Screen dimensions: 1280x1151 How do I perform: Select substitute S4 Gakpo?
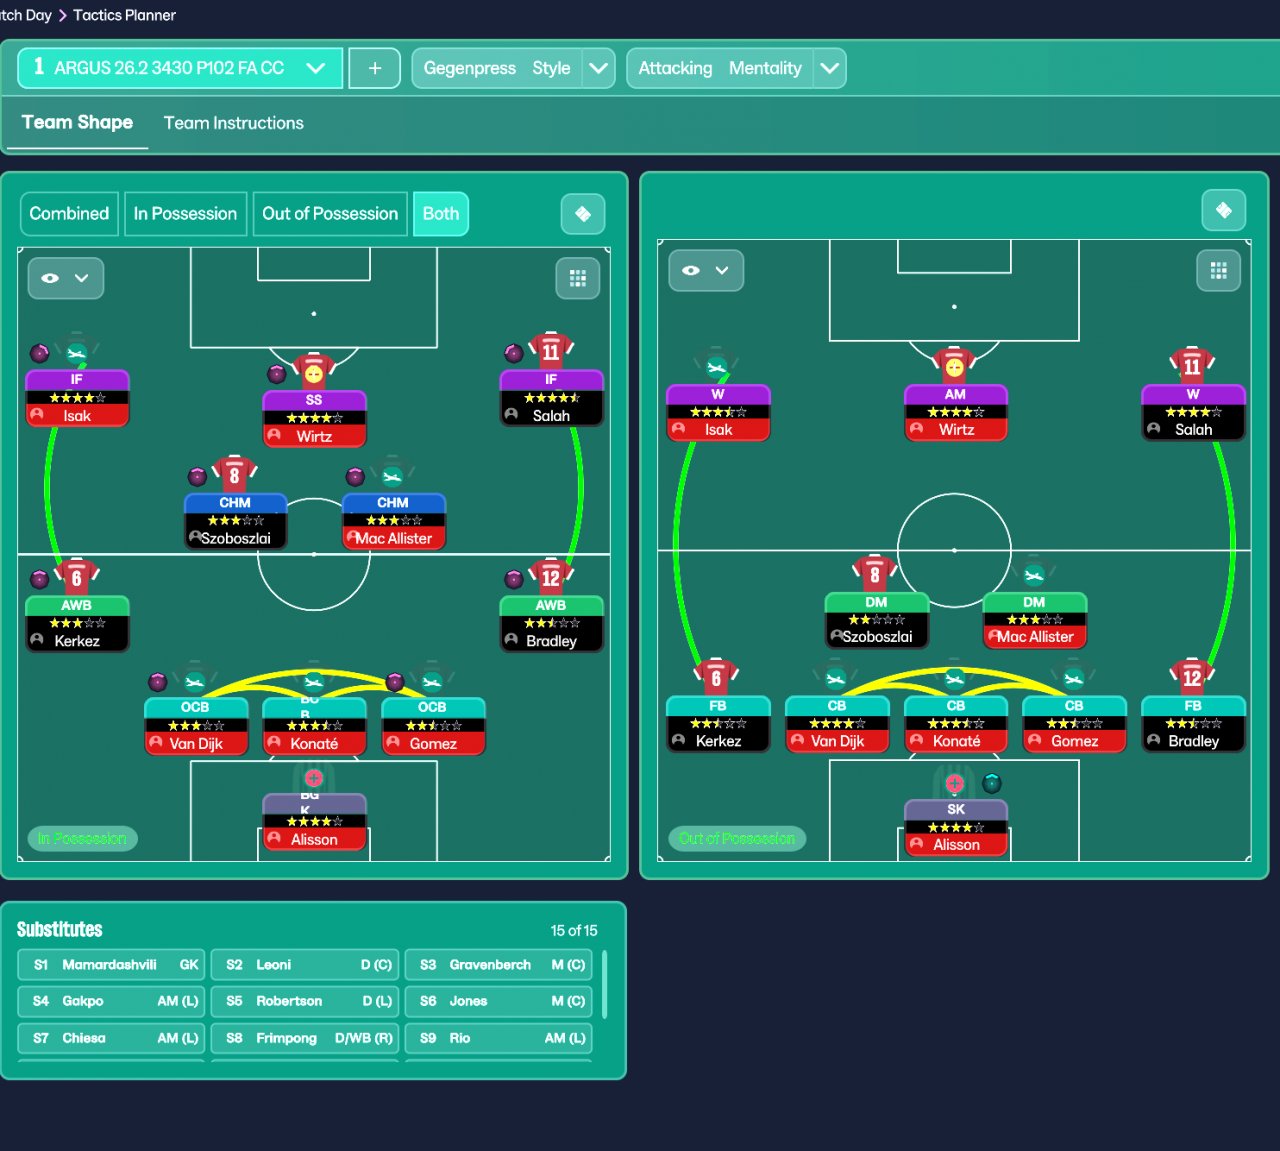coord(111,1001)
